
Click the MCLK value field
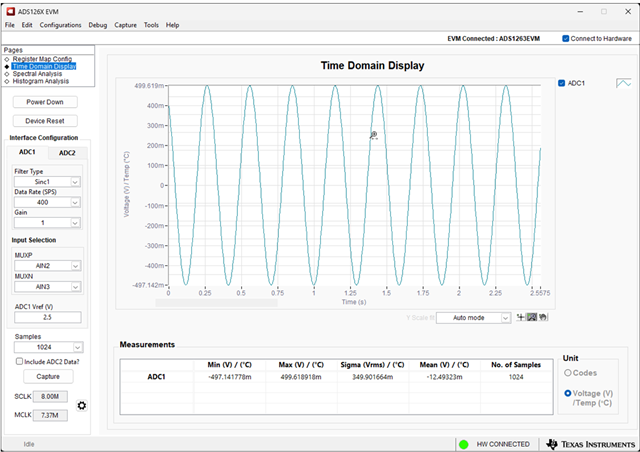point(50,415)
